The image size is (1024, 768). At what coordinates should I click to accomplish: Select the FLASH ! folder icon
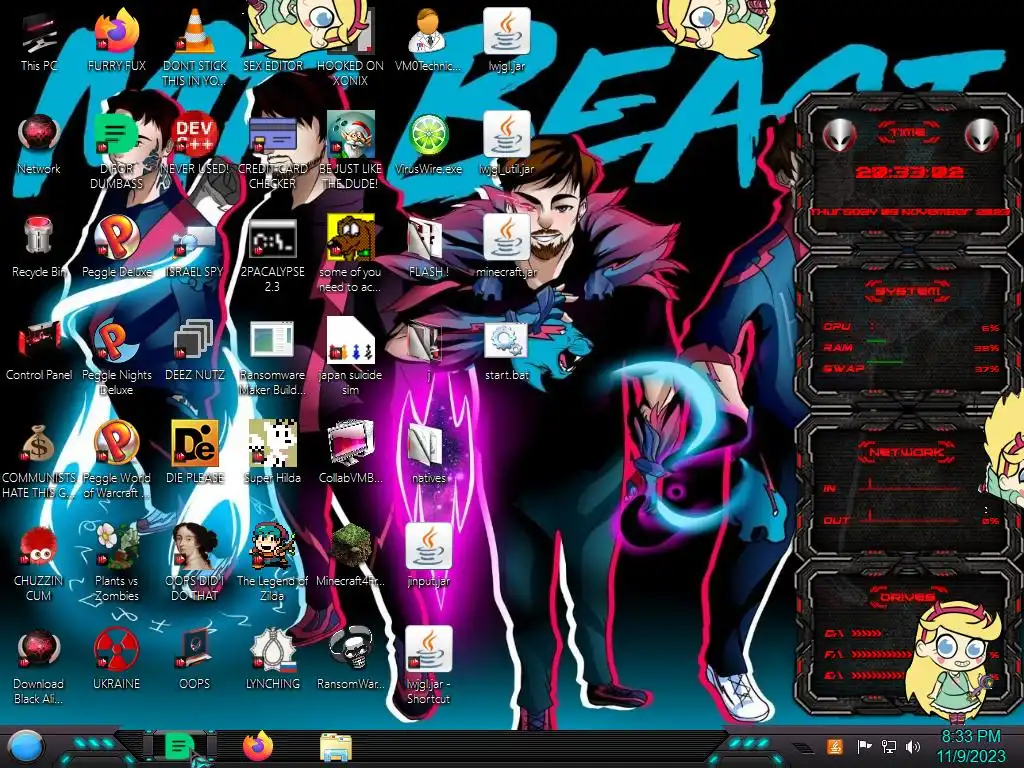(x=428, y=239)
